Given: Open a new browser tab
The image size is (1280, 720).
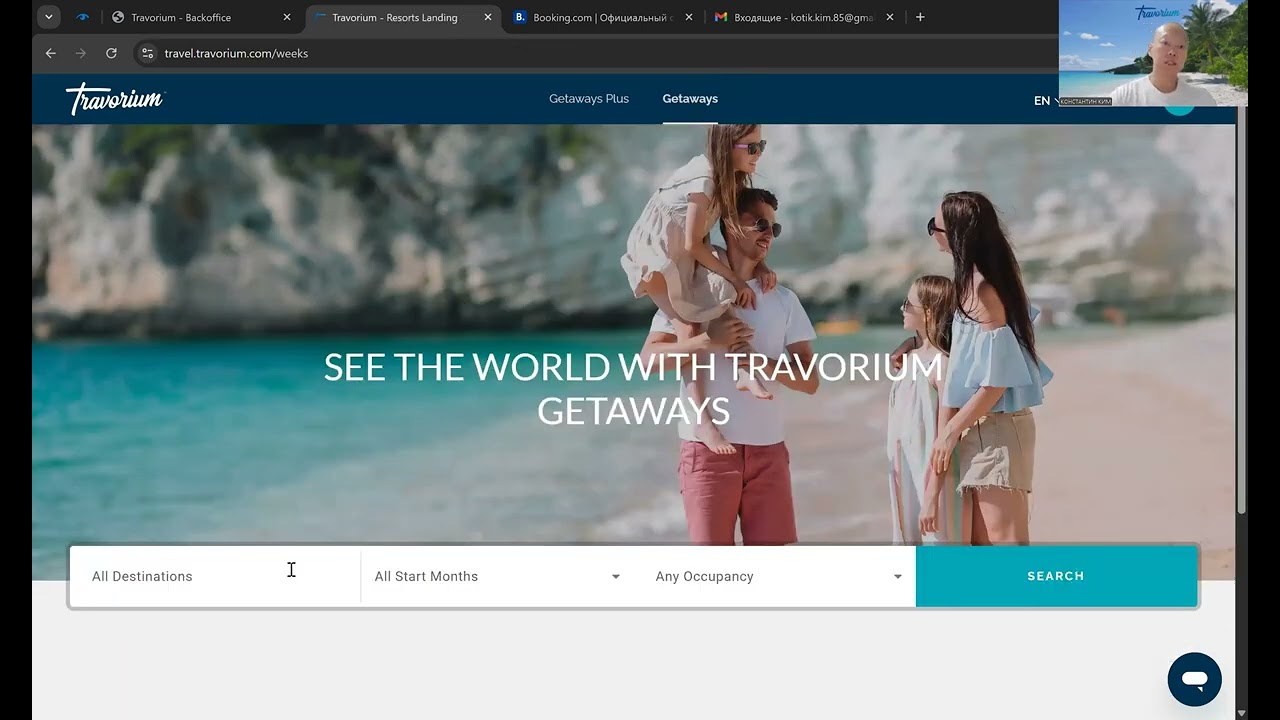Looking at the screenshot, I should click(x=920, y=17).
